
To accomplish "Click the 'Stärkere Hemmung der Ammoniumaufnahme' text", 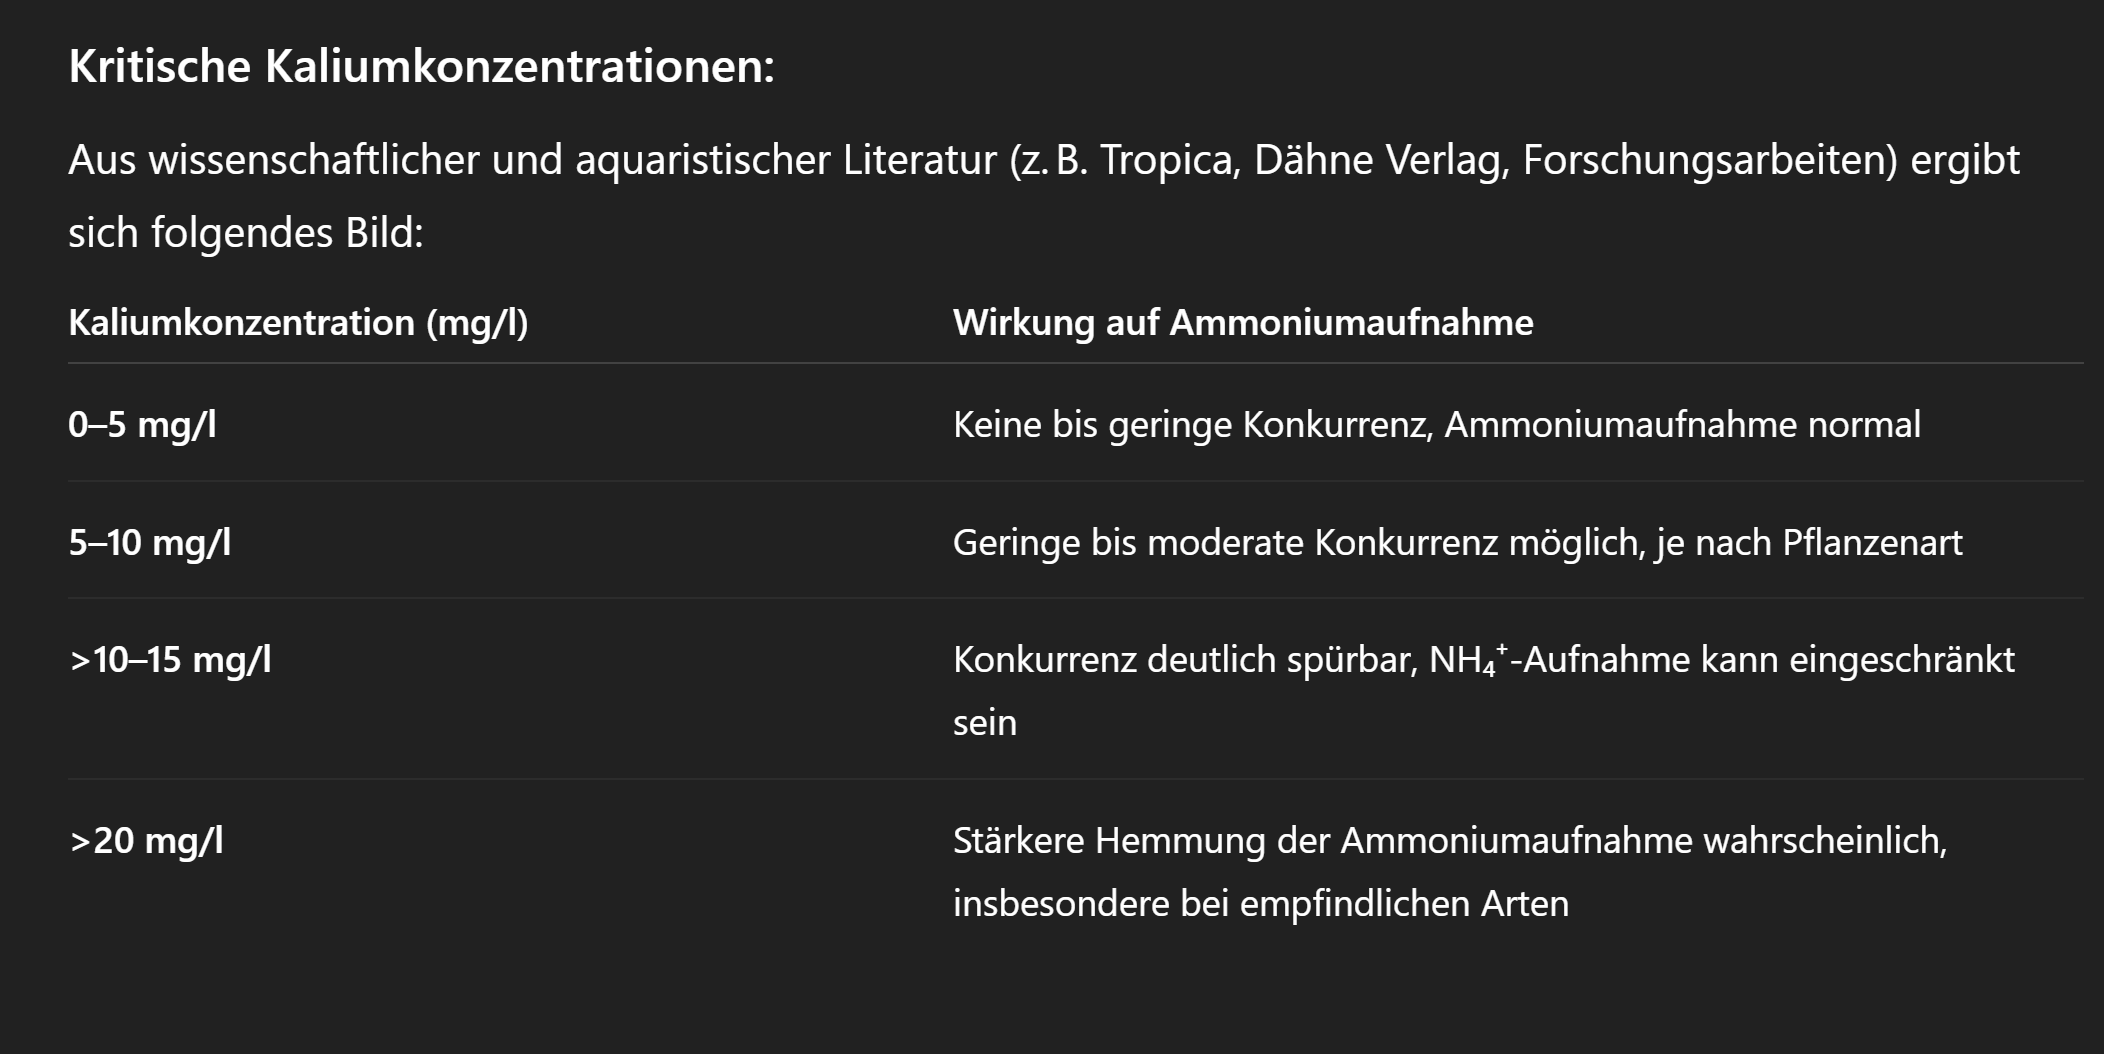I will (x=1322, y=841).
